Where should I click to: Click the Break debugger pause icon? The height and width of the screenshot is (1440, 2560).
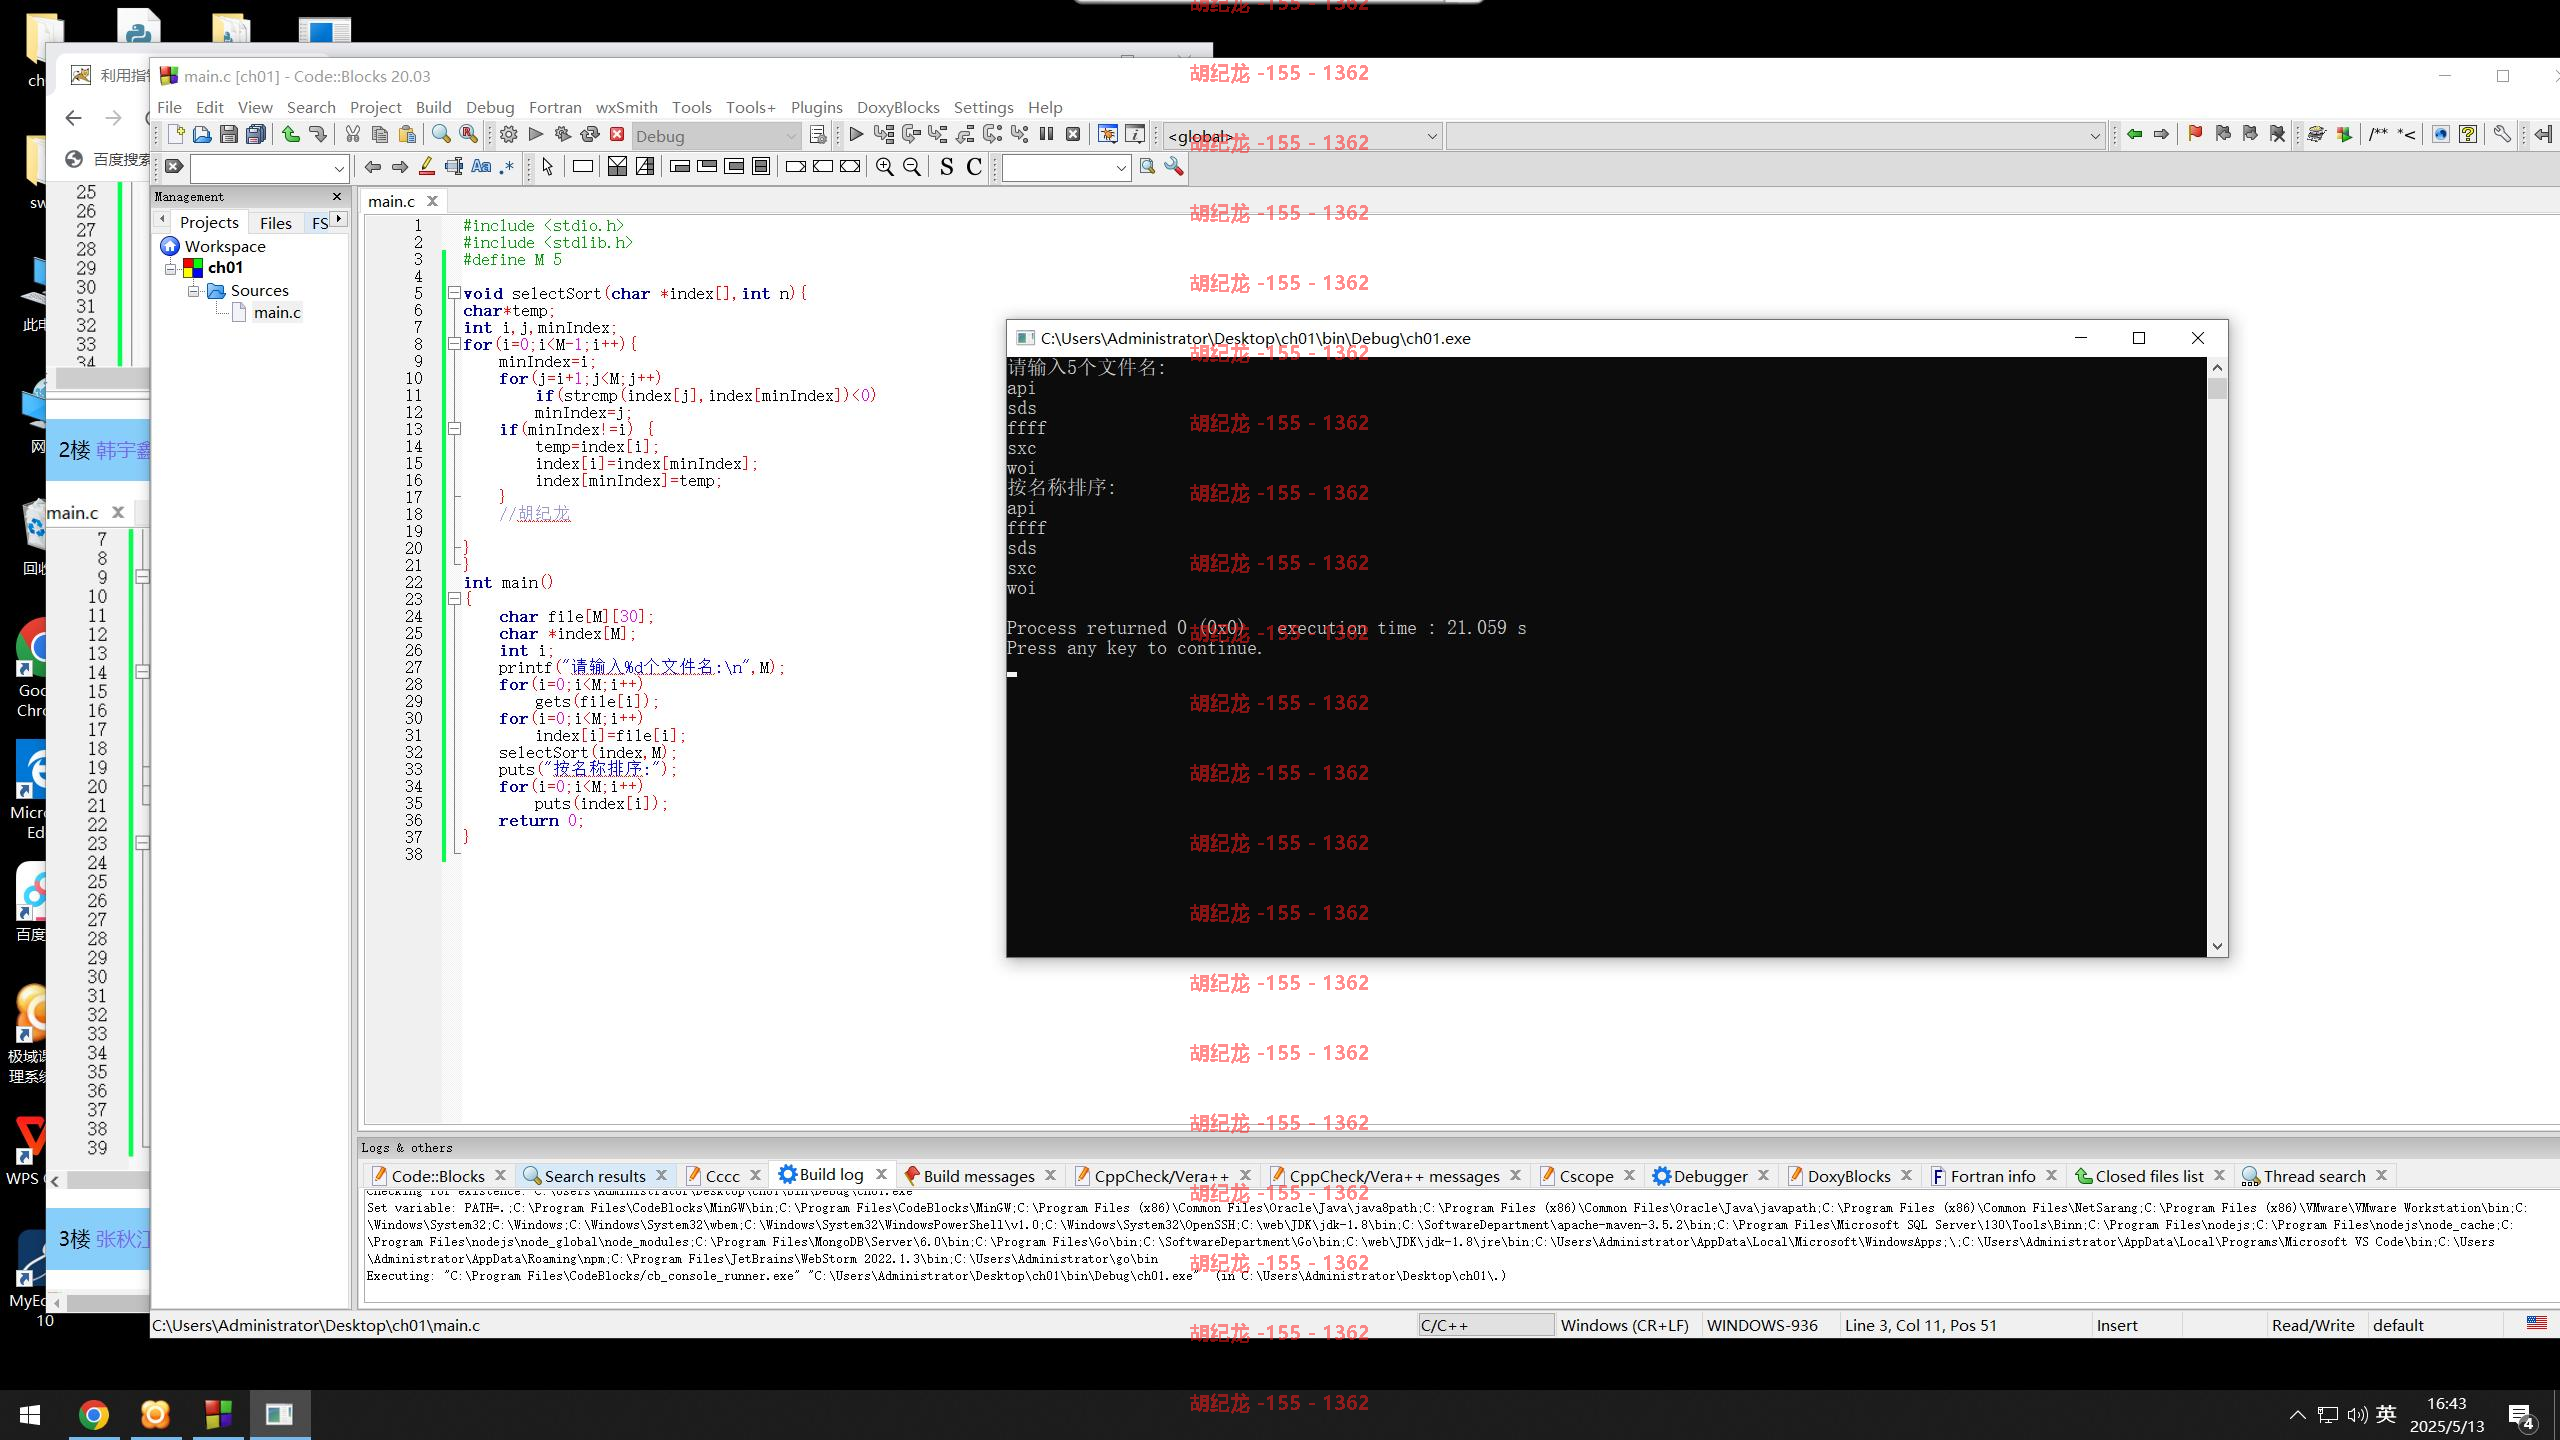point(1046,135)
